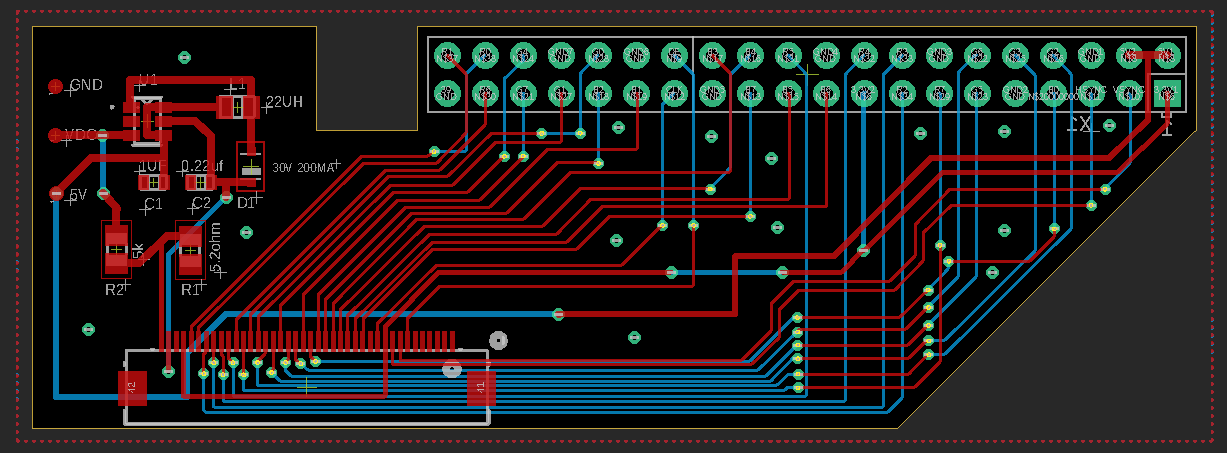Click the 'VDC' silkscreen label

(x=82, y=135)
